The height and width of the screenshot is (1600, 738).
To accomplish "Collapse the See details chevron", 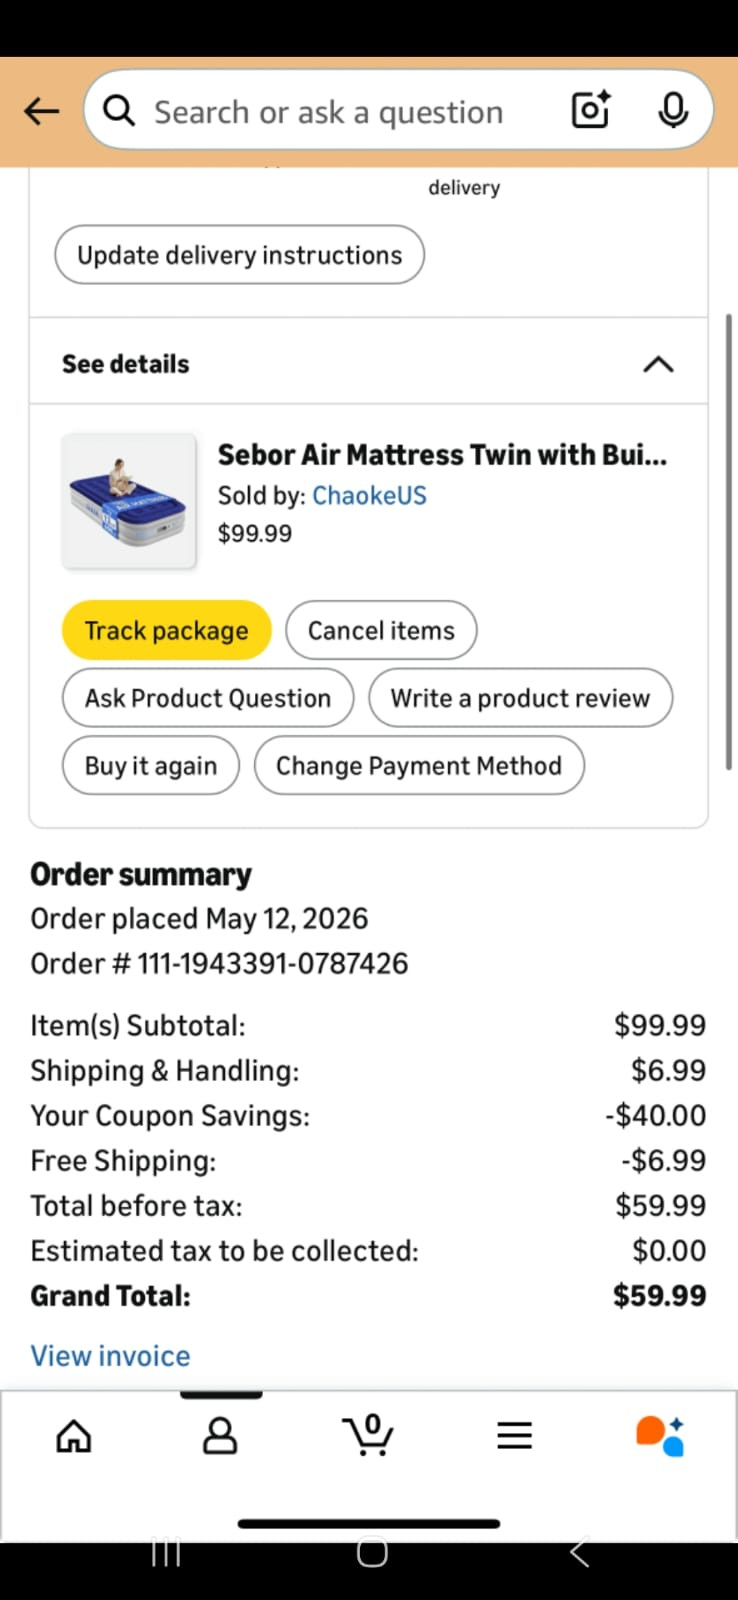I will click(658, 364).
